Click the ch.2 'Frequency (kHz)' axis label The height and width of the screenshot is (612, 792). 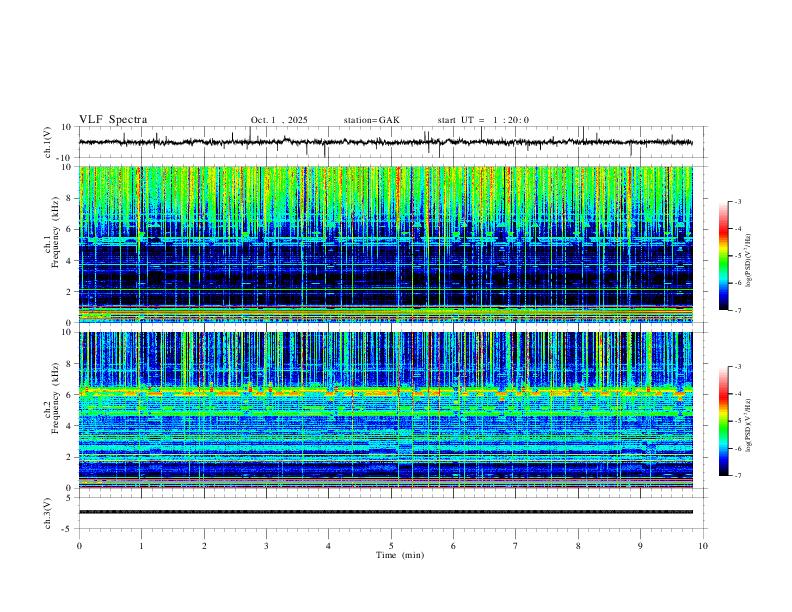coord(55,398)
